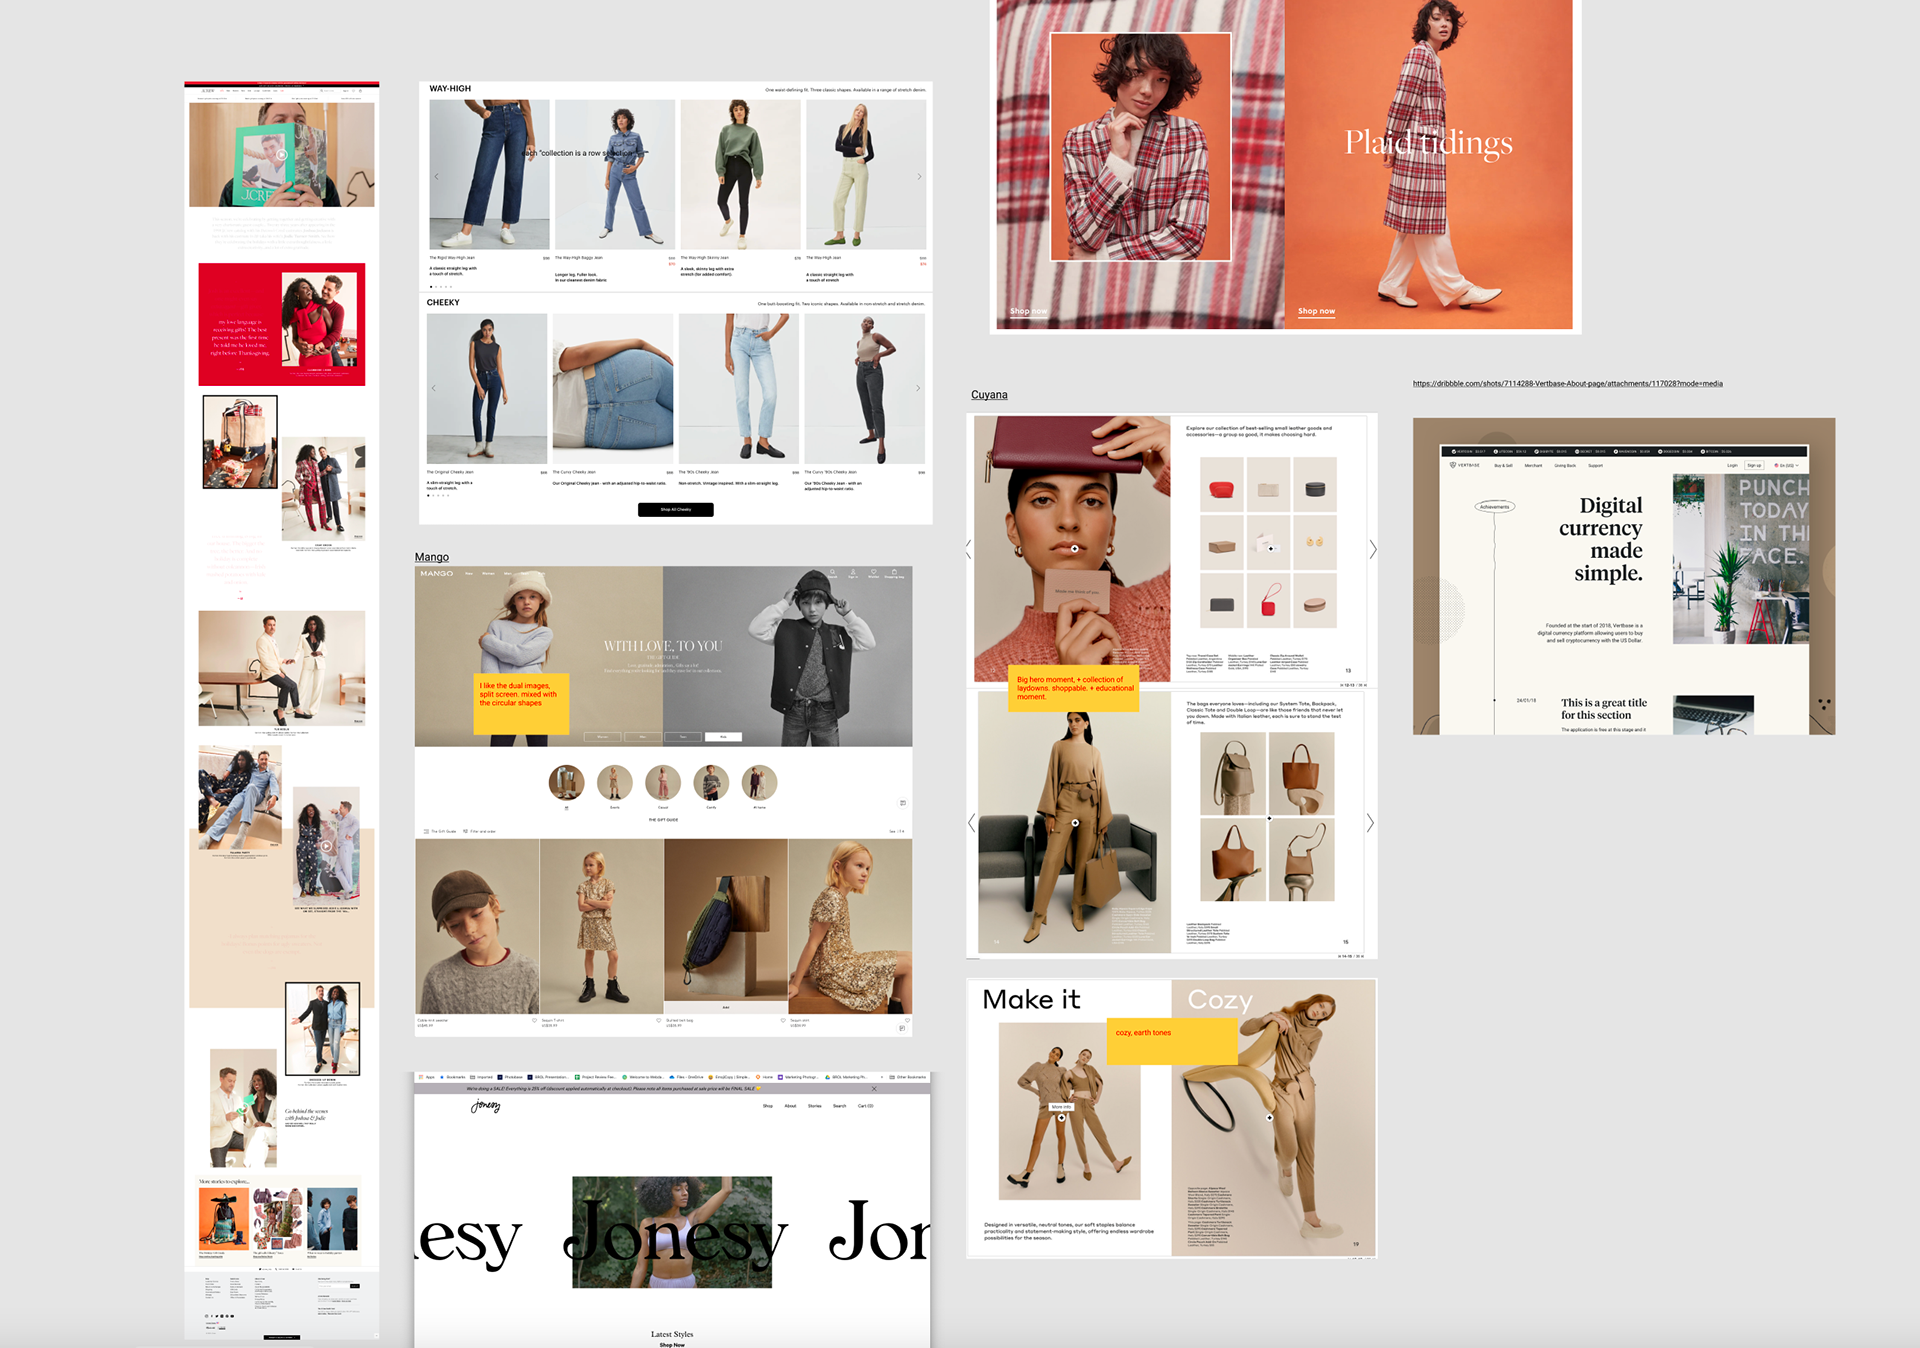The width and height of the screenshot is (1920, 1348).
Task: Click the Achievements oval on Vertbase
Action: [x=1495, y=507]
